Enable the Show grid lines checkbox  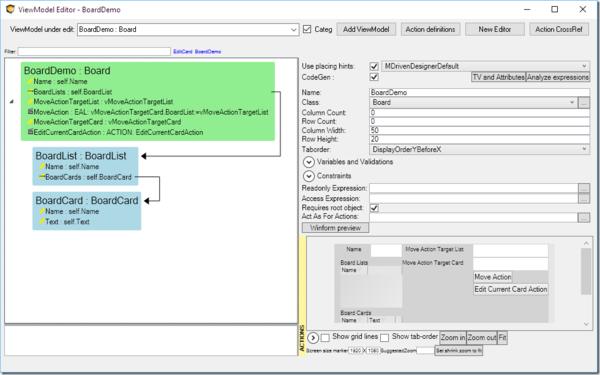coord(325,338)
